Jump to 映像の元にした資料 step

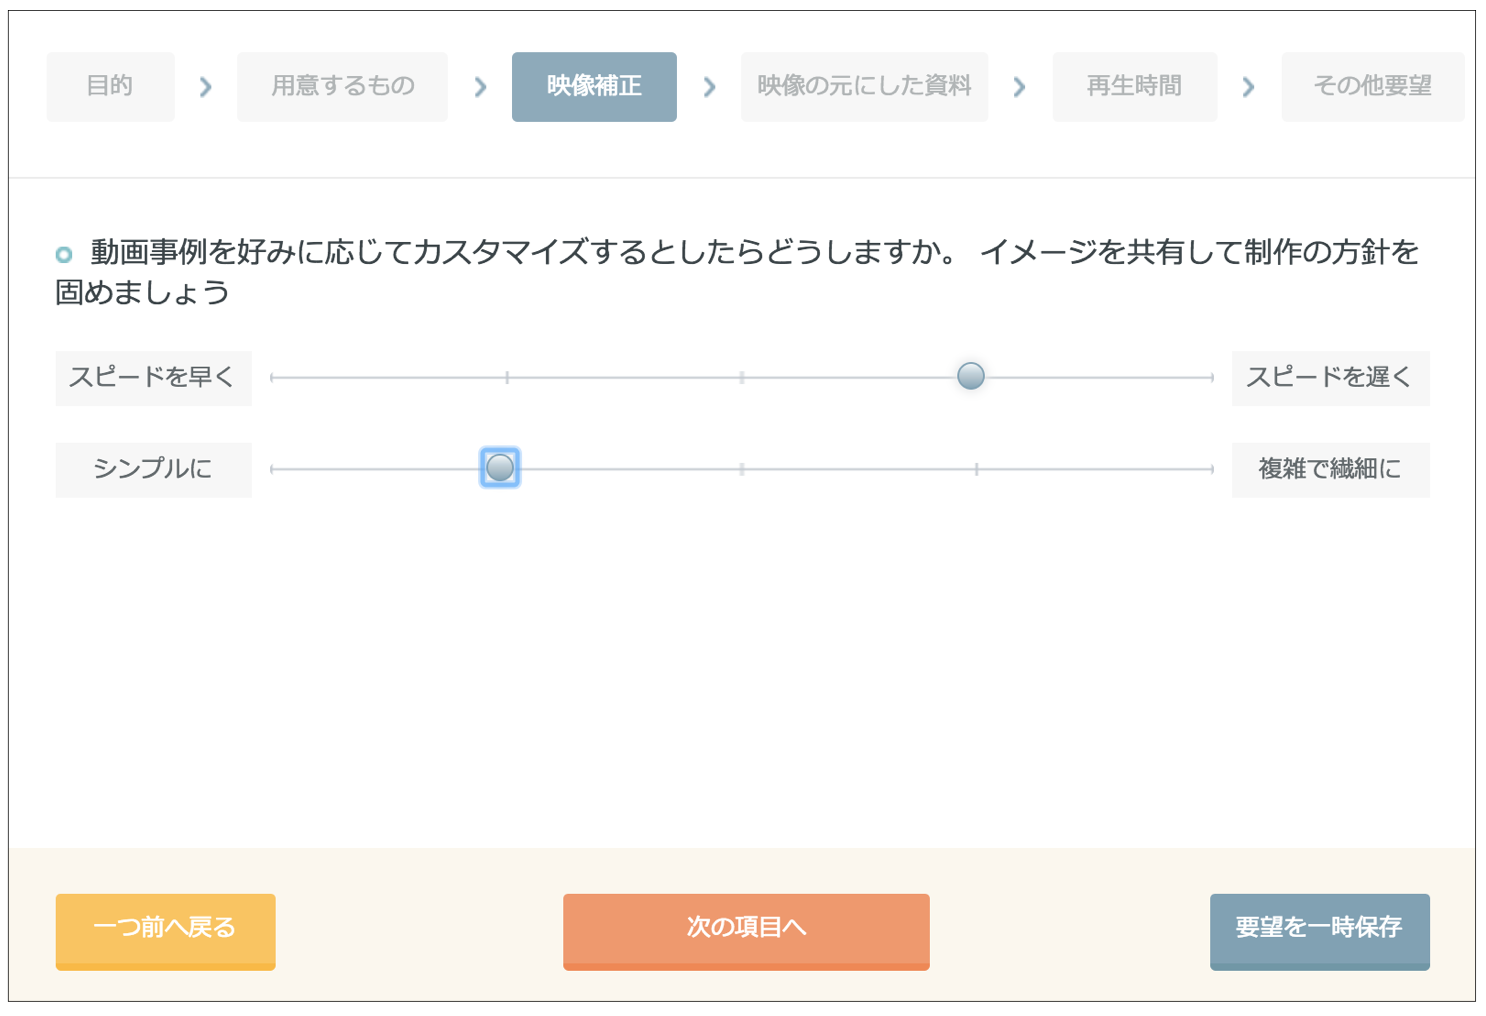pyautogui.click(x=864, y=87)
